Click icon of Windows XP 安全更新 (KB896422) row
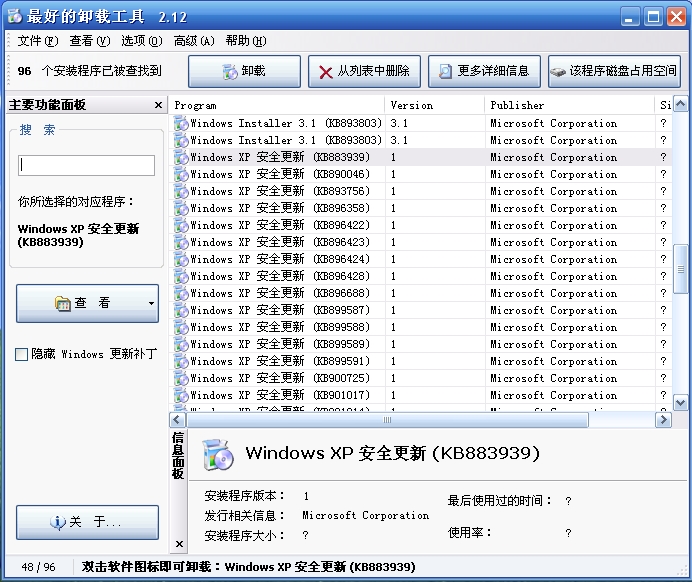Viewport: 692px width, 582px height. 181,225
